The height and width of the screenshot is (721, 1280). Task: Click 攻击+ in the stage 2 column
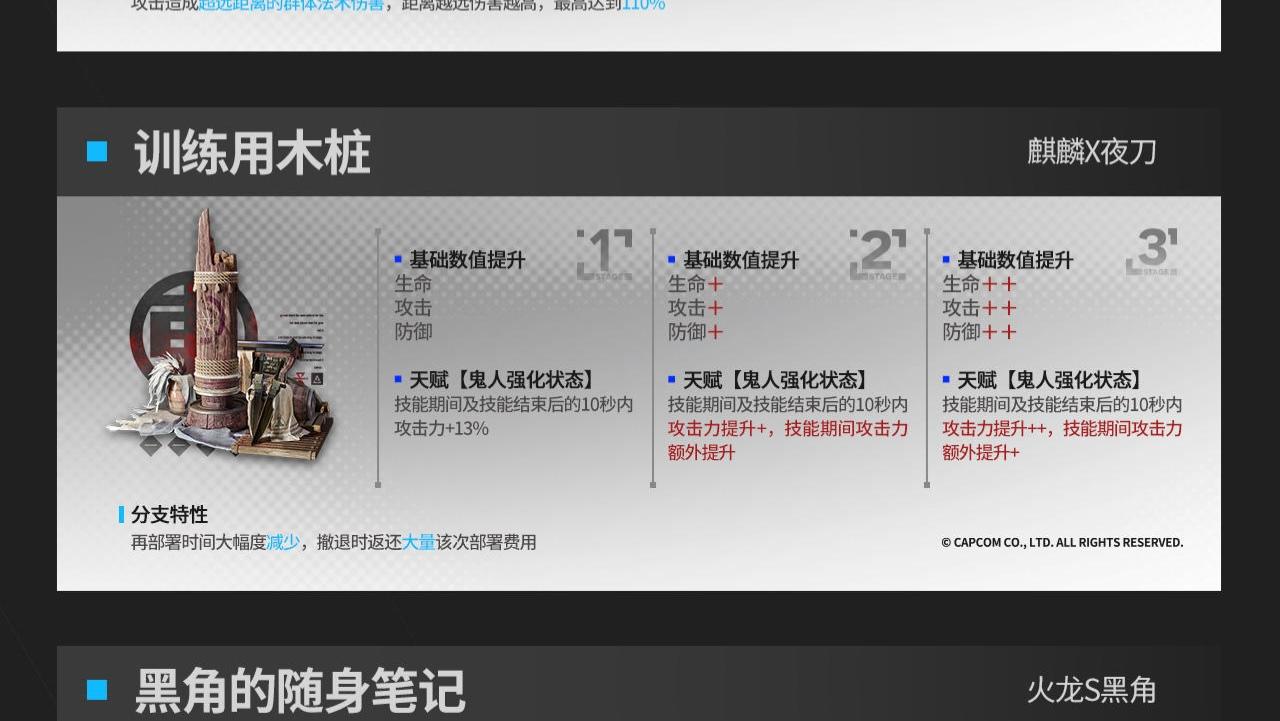(x=695, y=308)
